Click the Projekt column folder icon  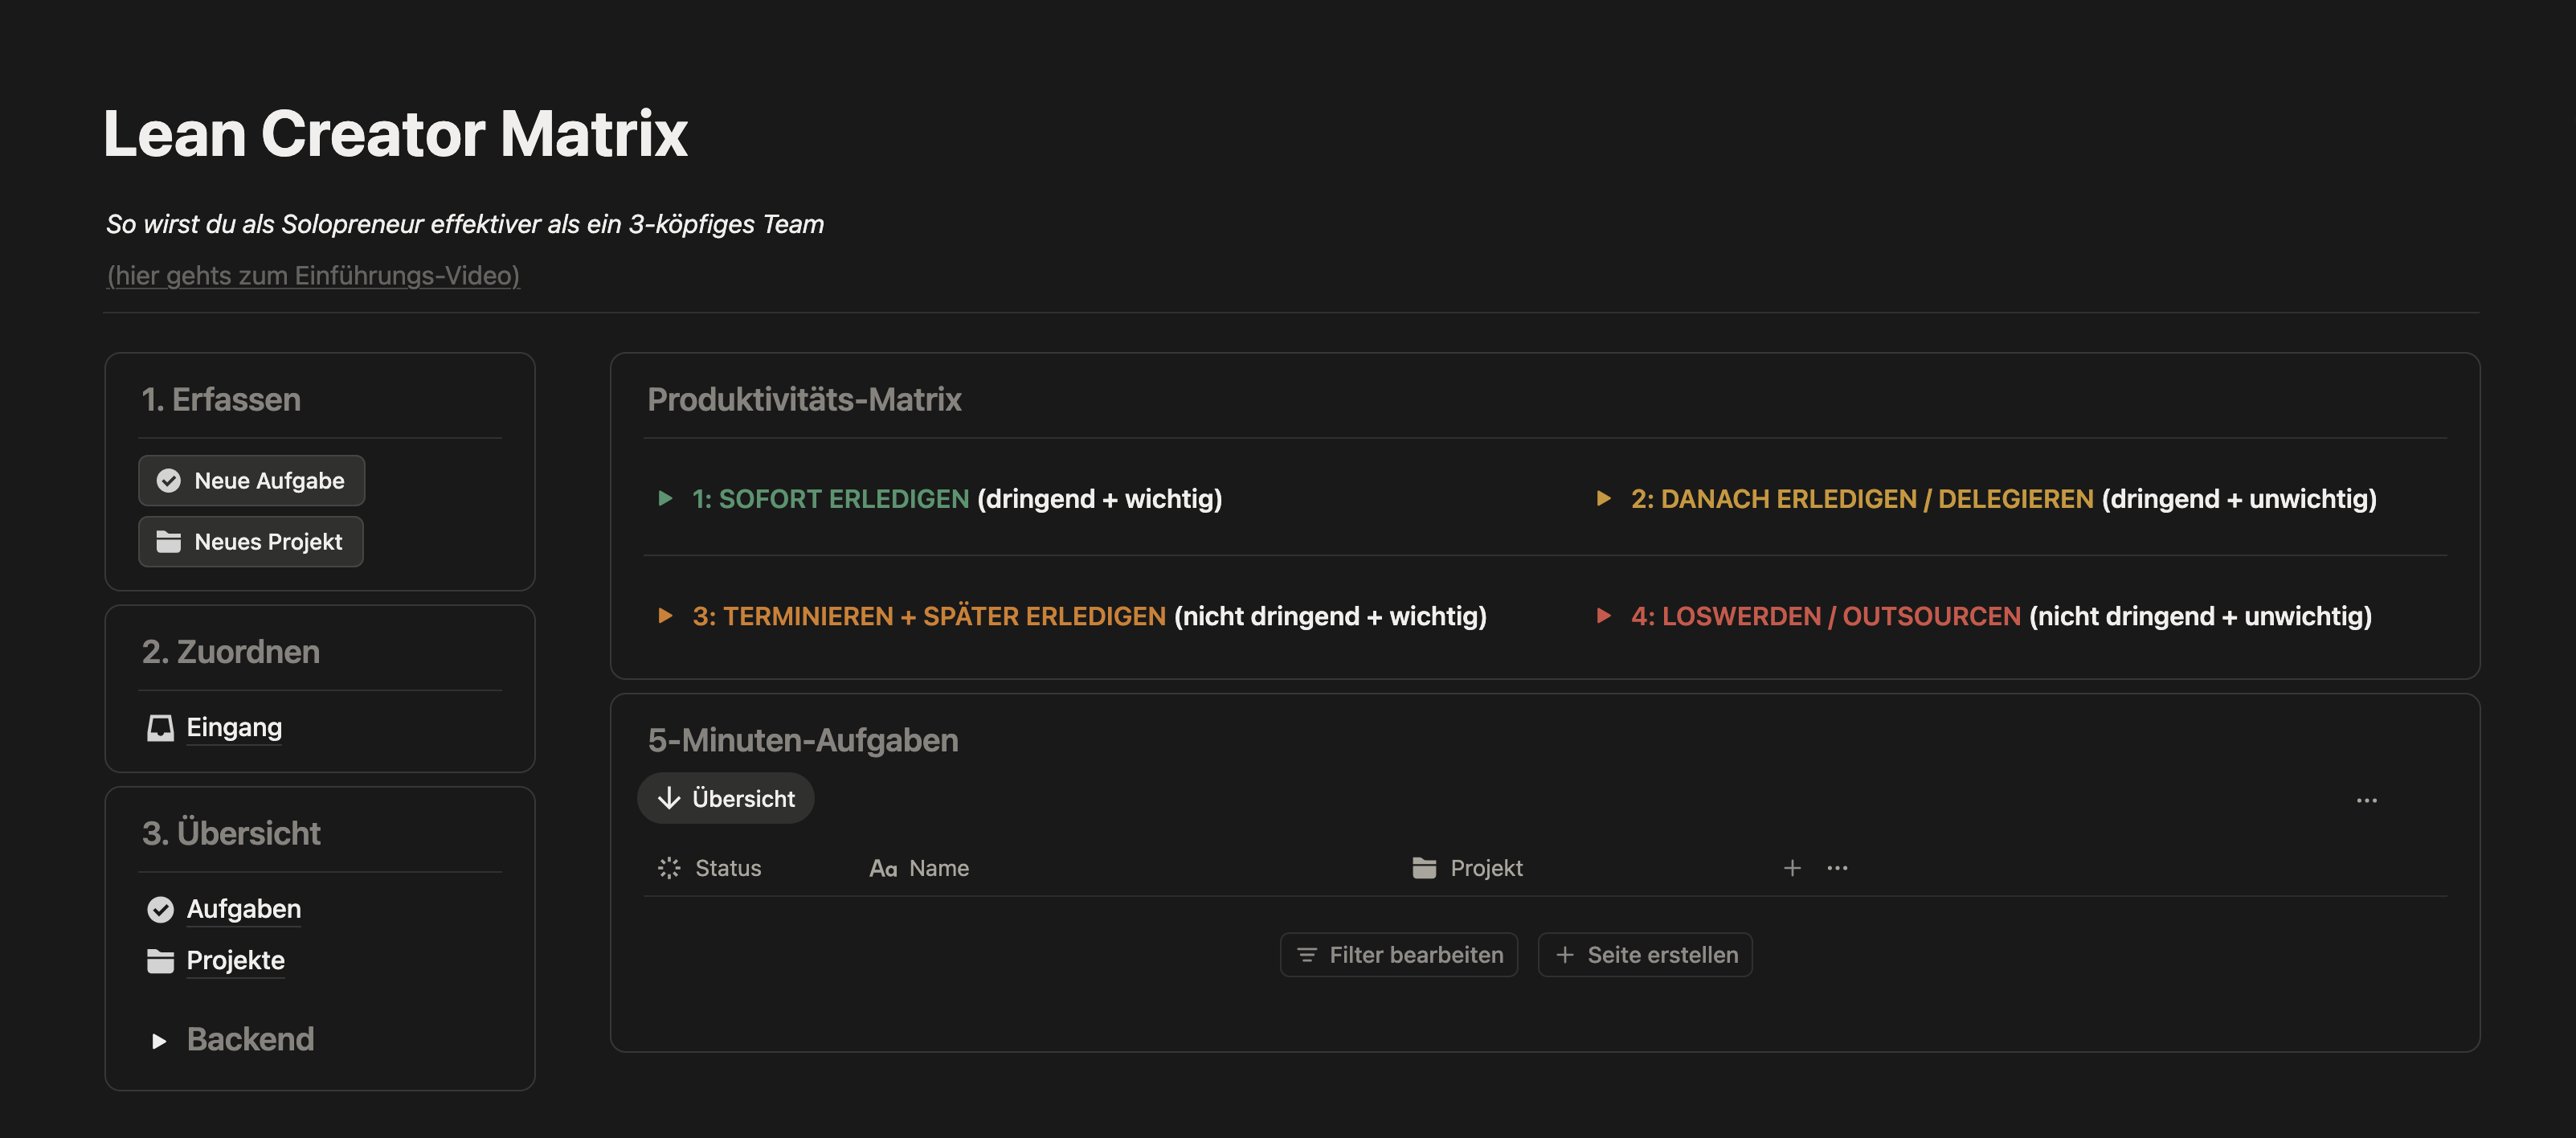1424,868
